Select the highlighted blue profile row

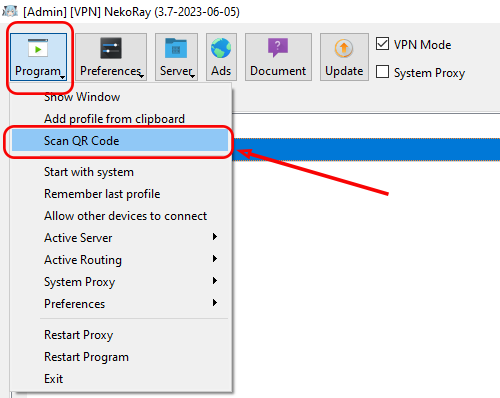(366, 149)
